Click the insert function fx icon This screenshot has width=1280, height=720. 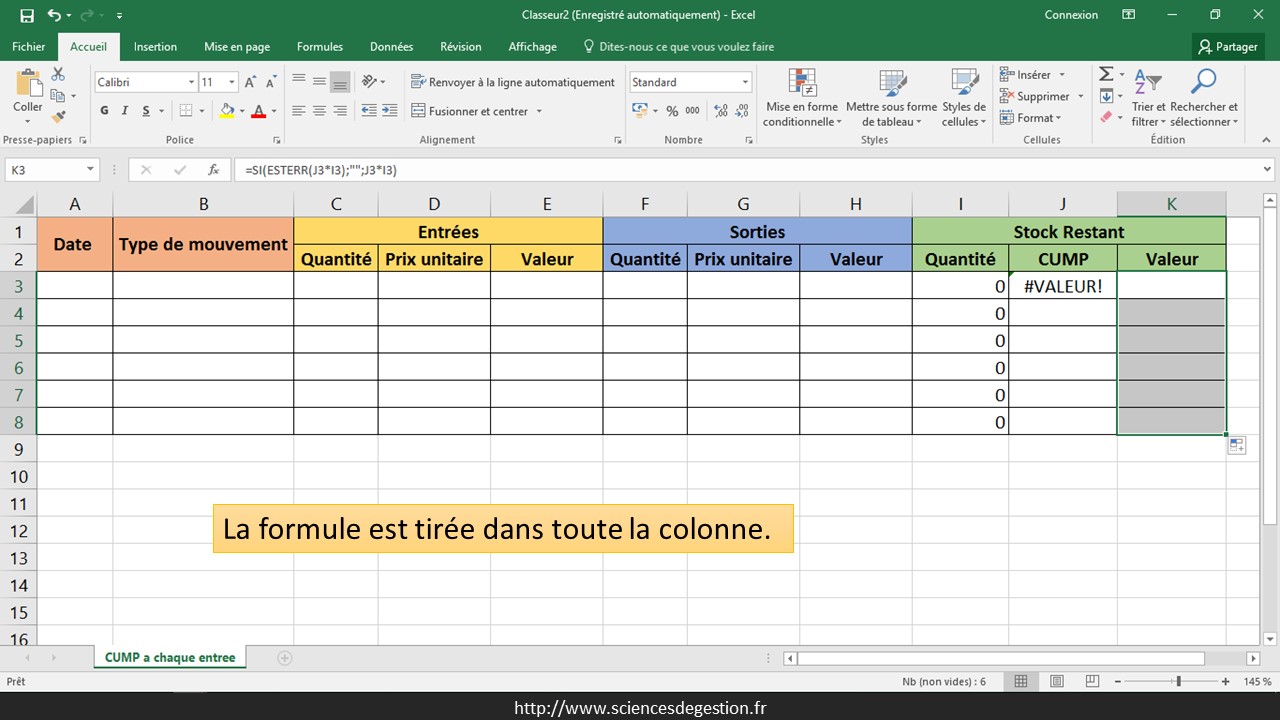213,170
